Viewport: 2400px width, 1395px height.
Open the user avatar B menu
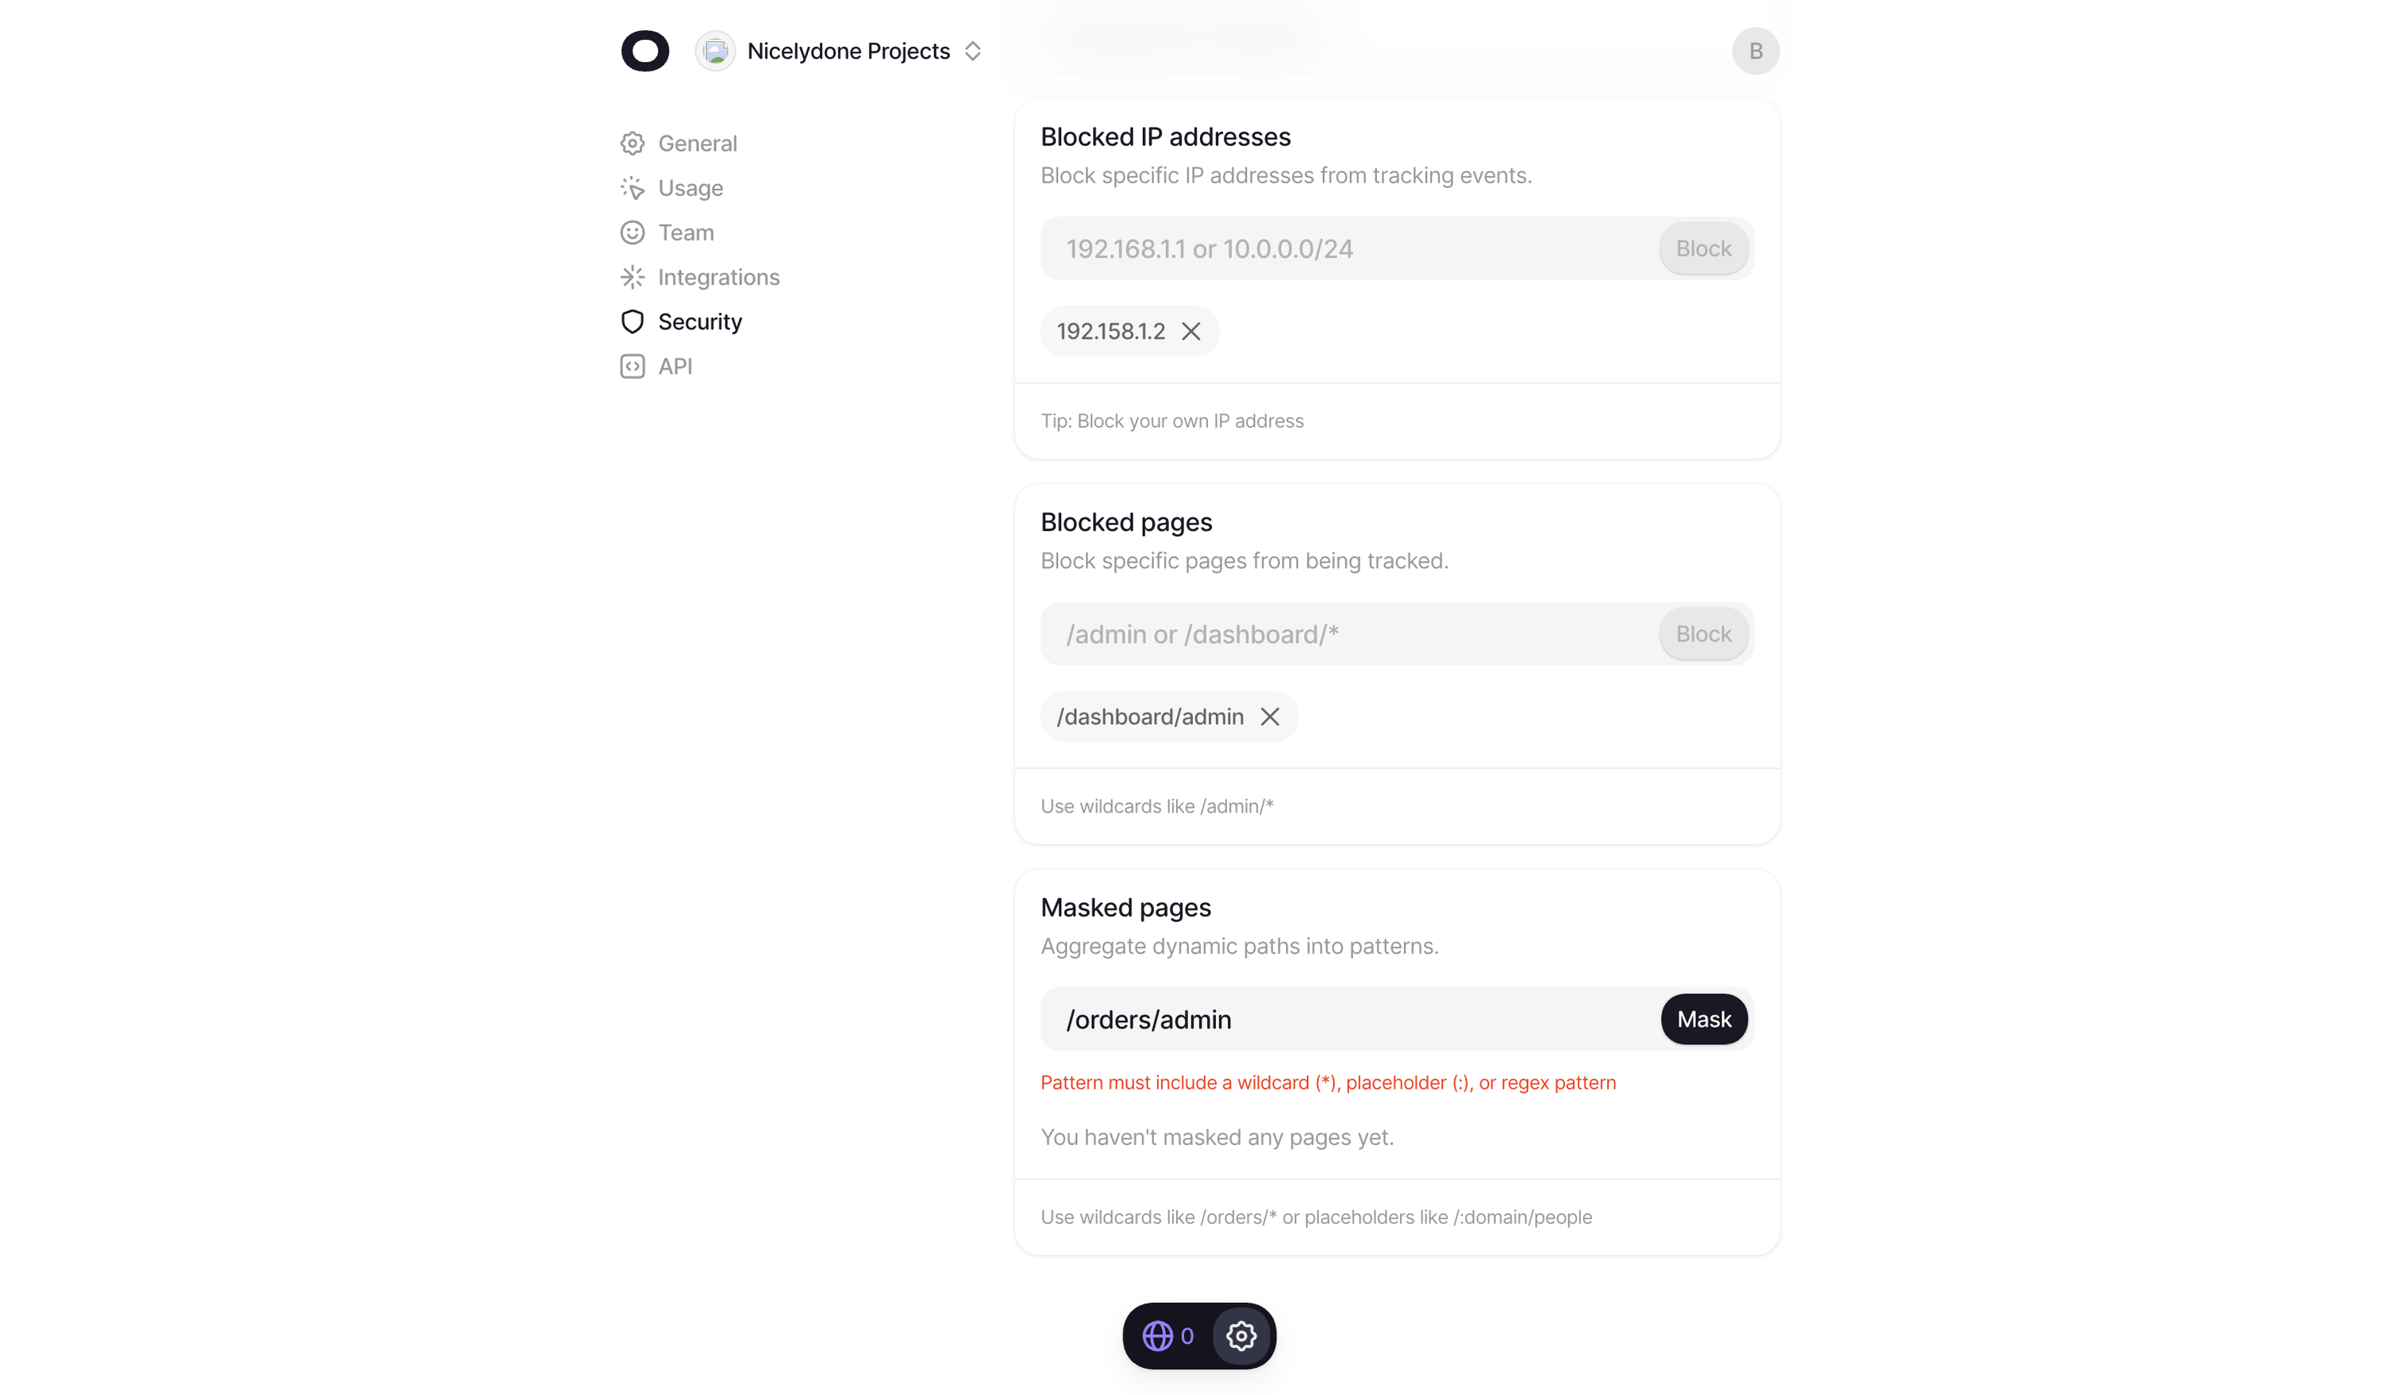tap(1755, 51)
